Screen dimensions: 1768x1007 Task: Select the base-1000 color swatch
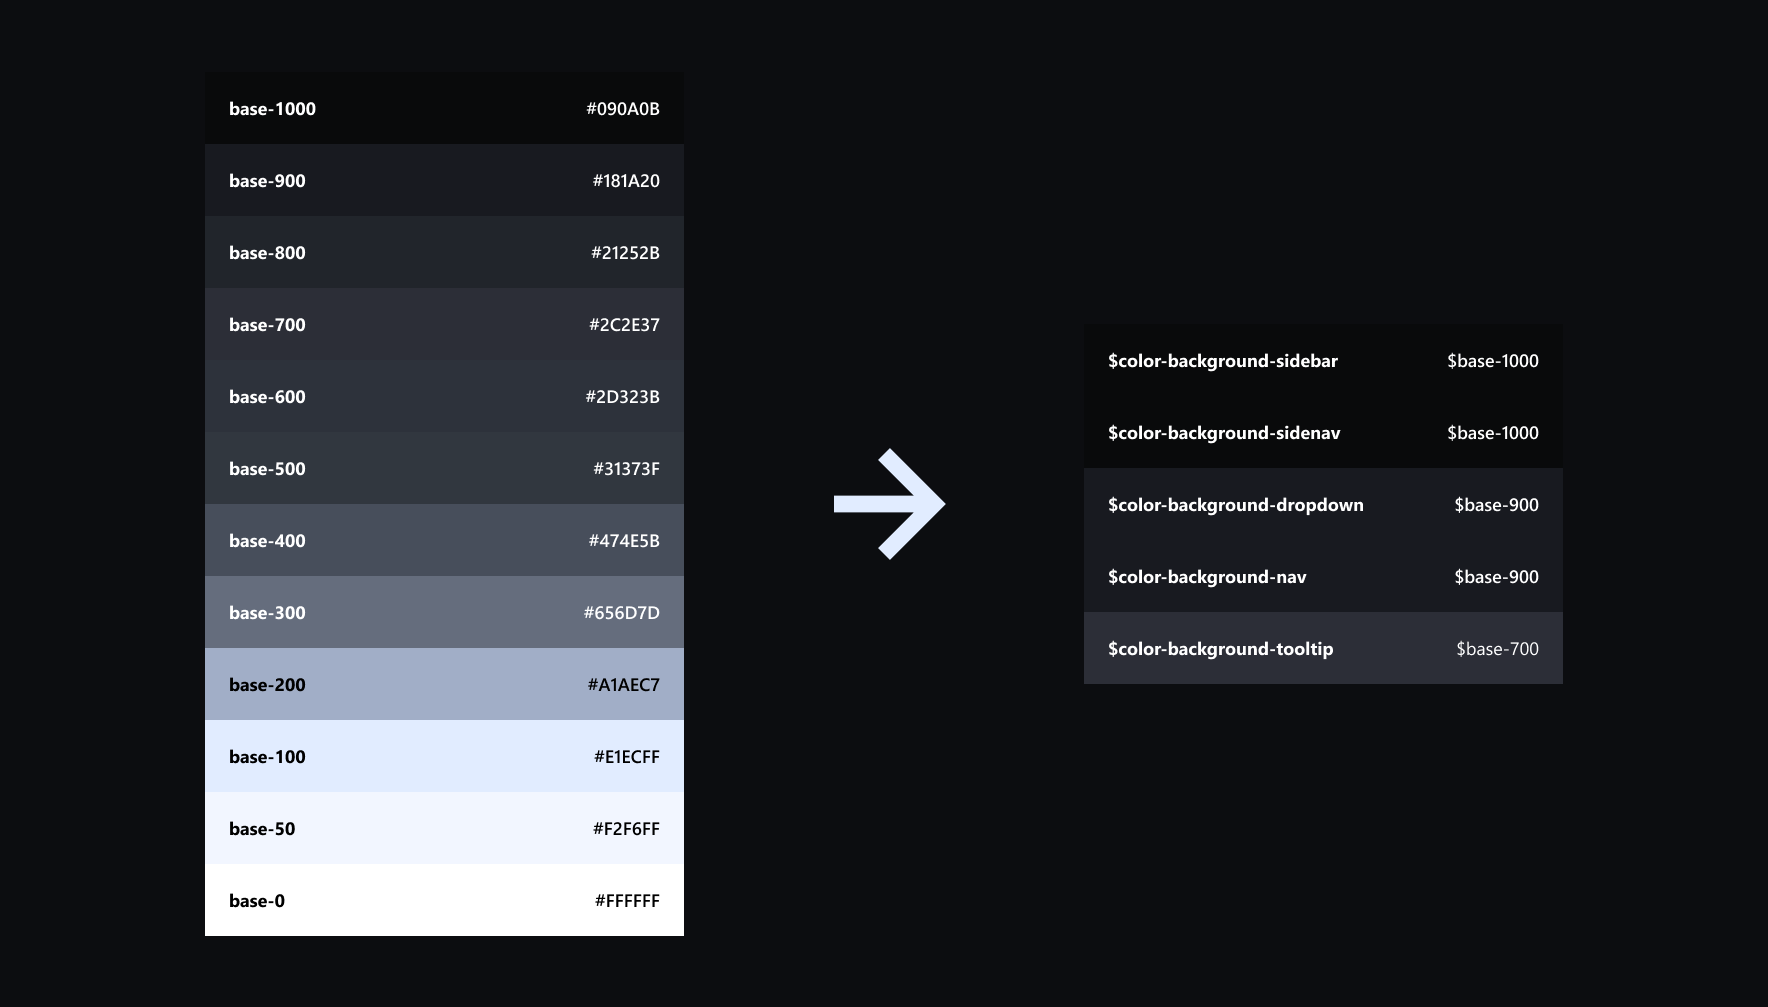[x=443, y=108]
